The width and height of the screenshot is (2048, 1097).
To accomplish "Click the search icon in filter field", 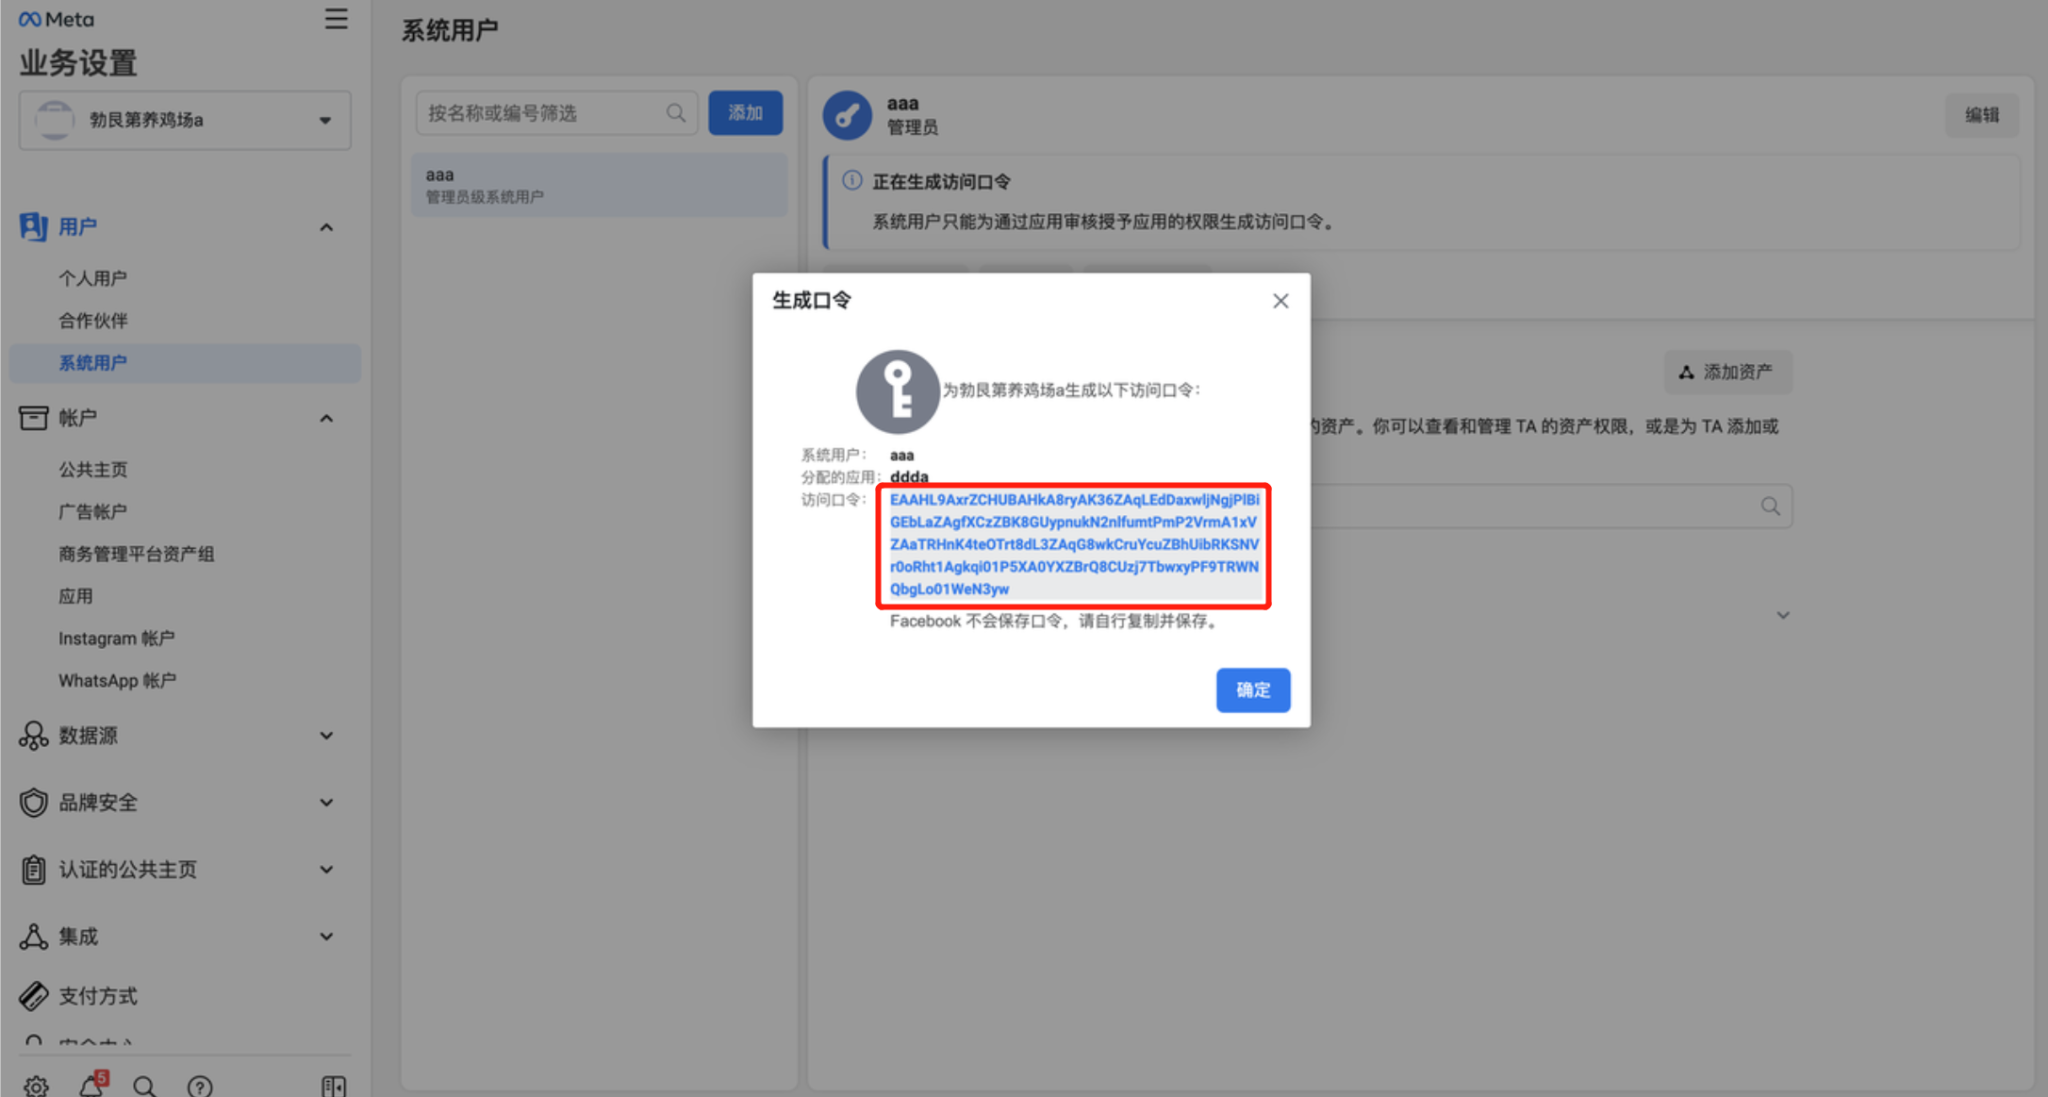I will tap(676, 113).
